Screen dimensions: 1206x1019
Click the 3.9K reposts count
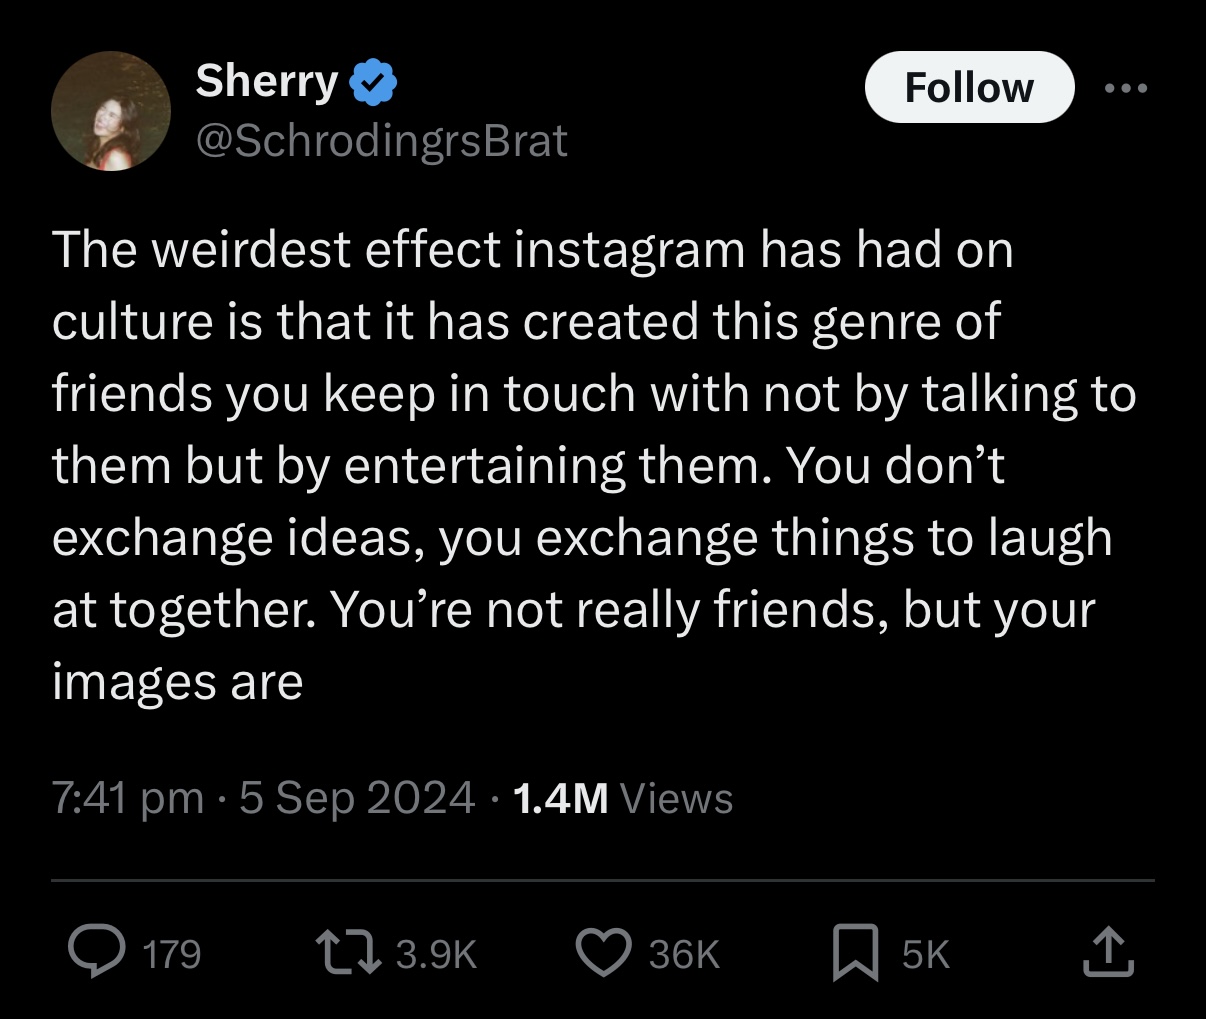pos(436,954)
